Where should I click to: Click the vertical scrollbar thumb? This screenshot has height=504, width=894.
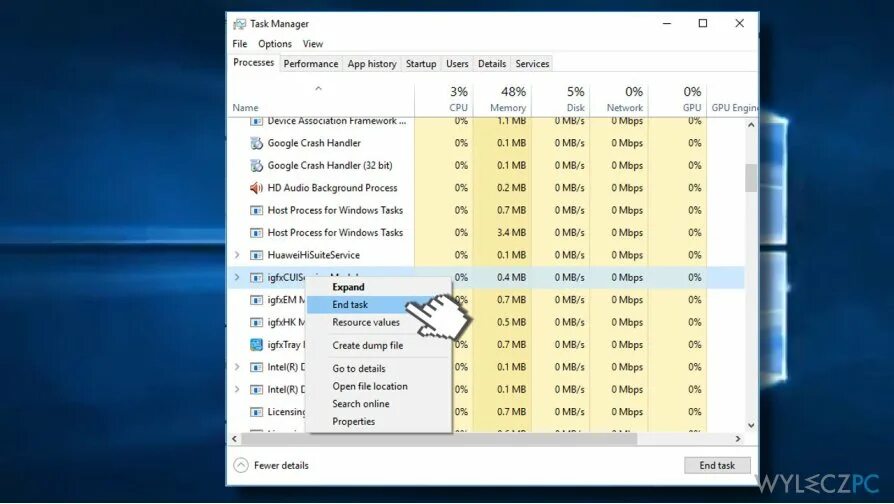tap(751, 178)
